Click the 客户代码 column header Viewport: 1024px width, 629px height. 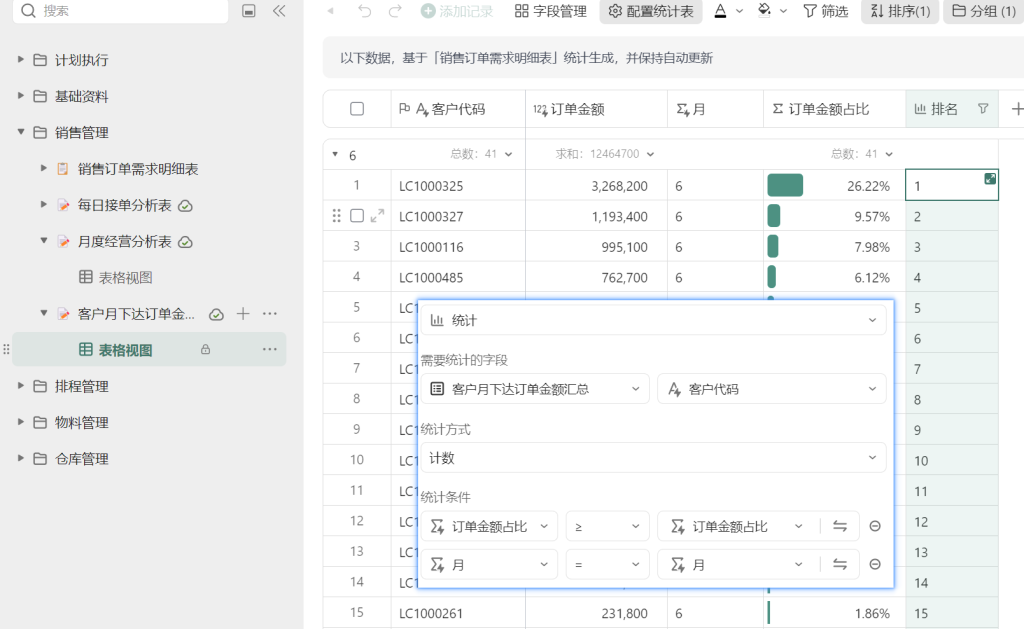(458, 109)
